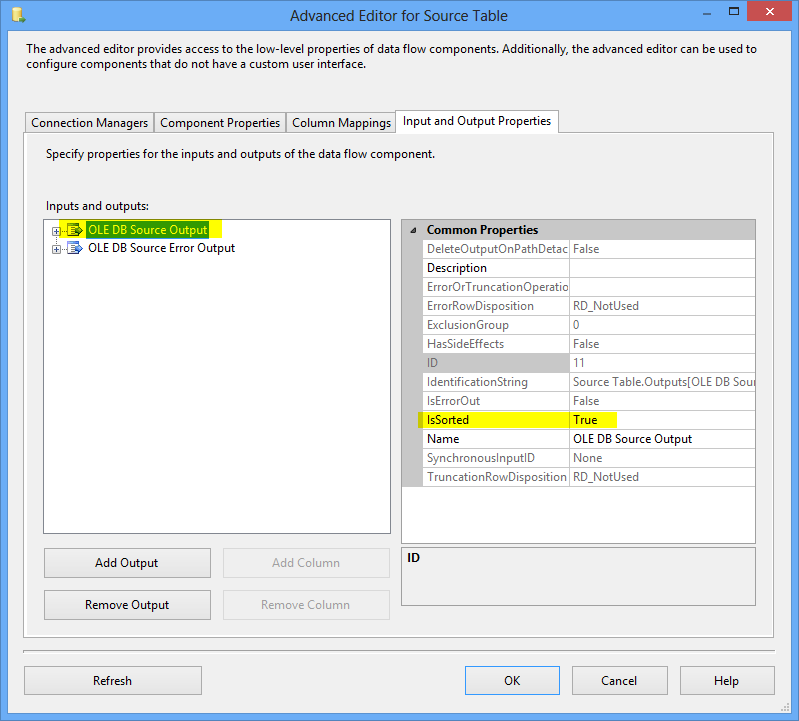Select the IsSorted True value cell
The image size is (799, 721).
(660, 420)
